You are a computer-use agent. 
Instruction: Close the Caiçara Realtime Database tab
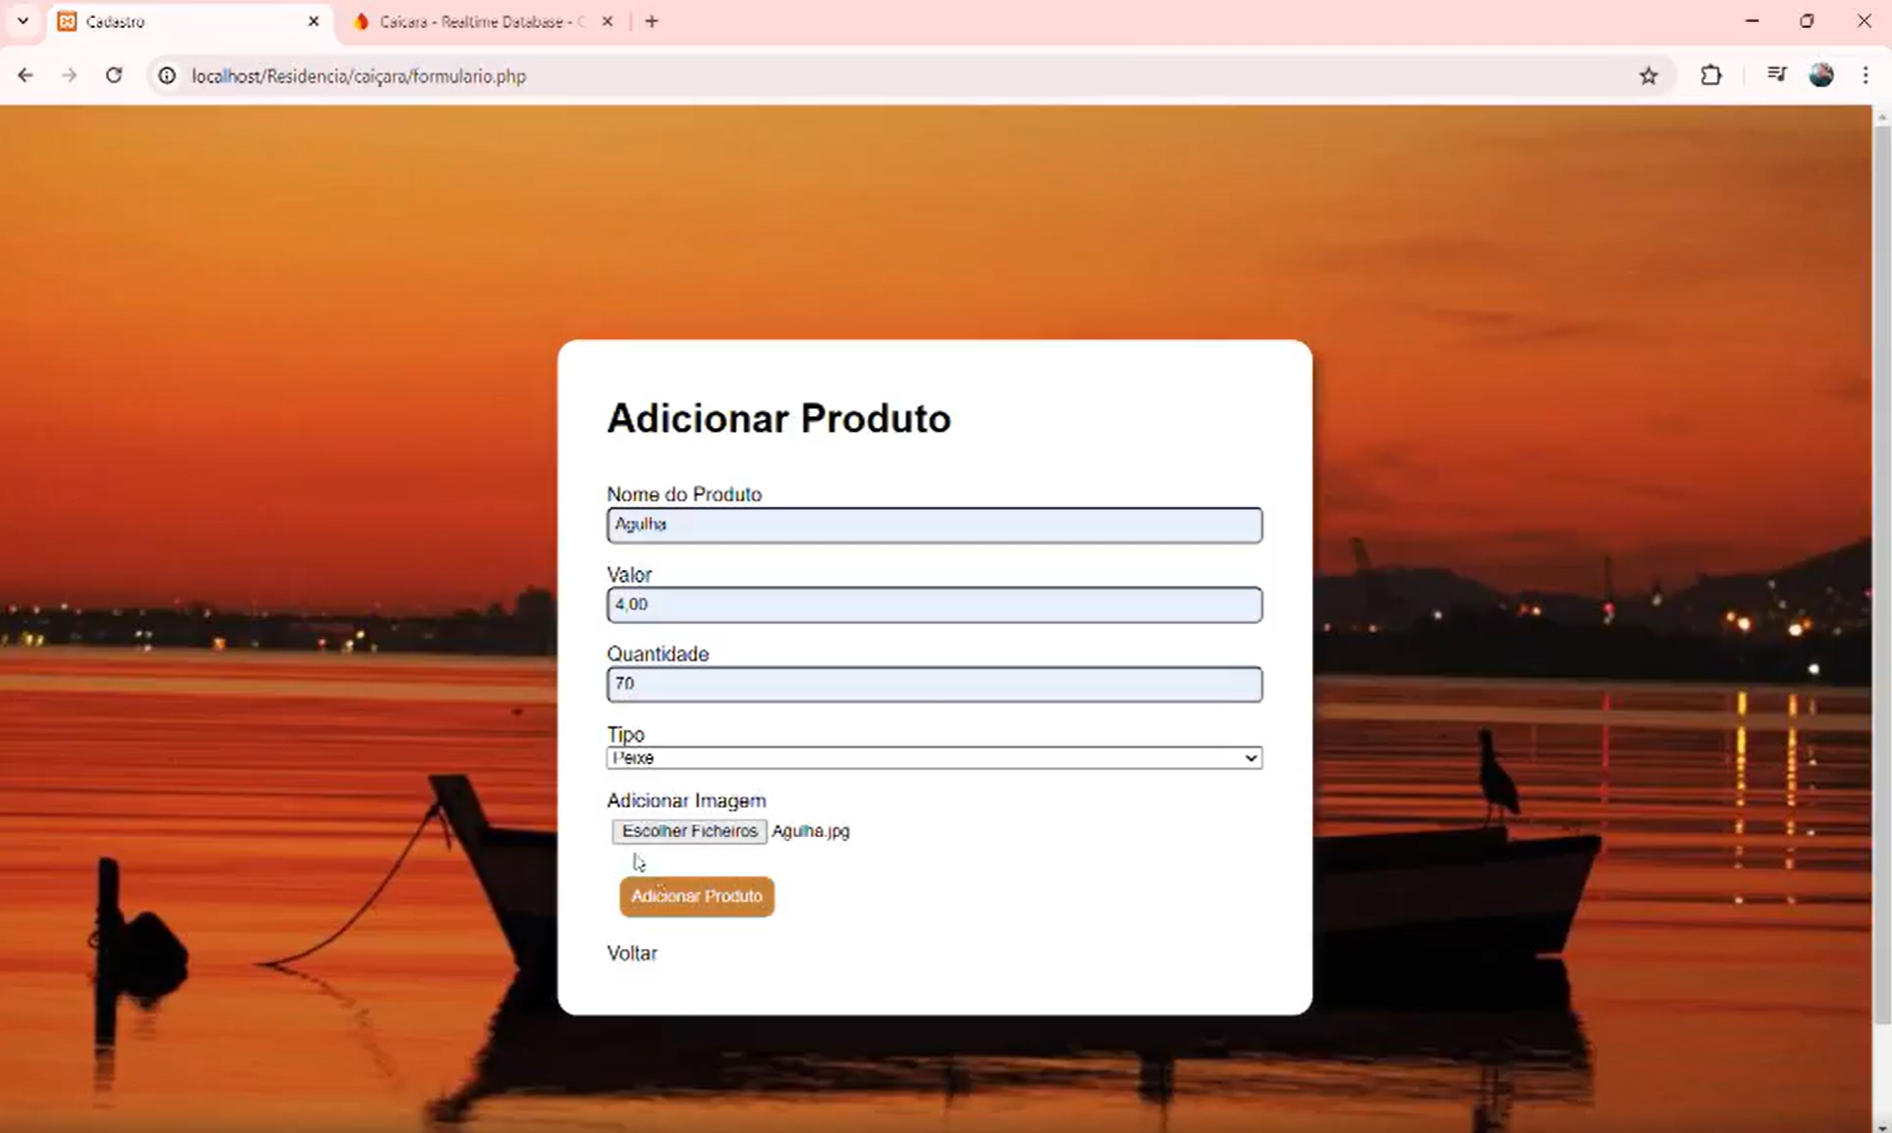[x=607, y=22]
